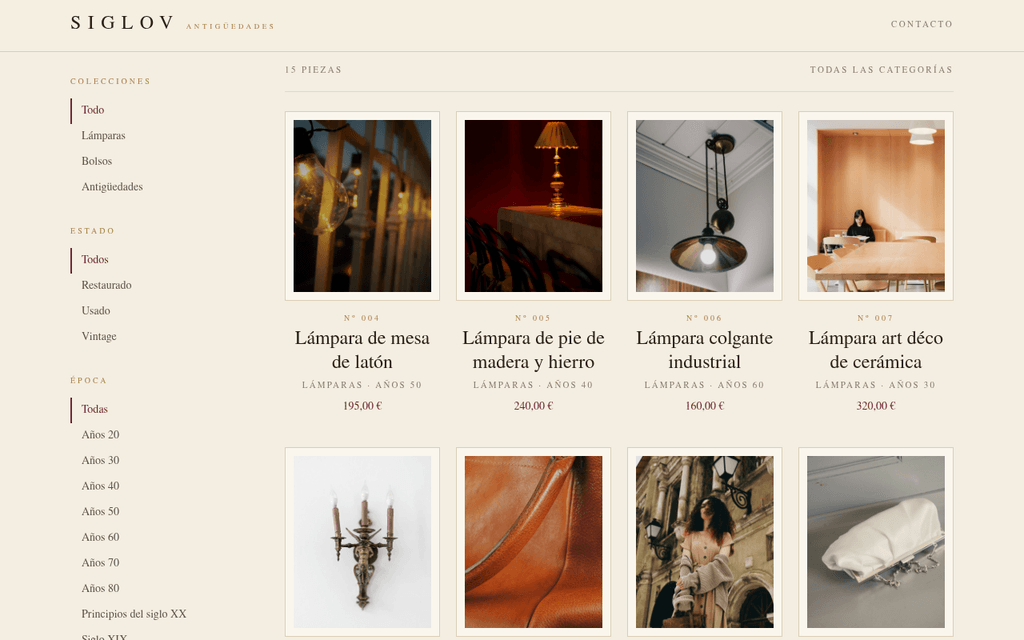Click the 15 piezas count text
This screenshot has width=1024, height=640.
313,69
